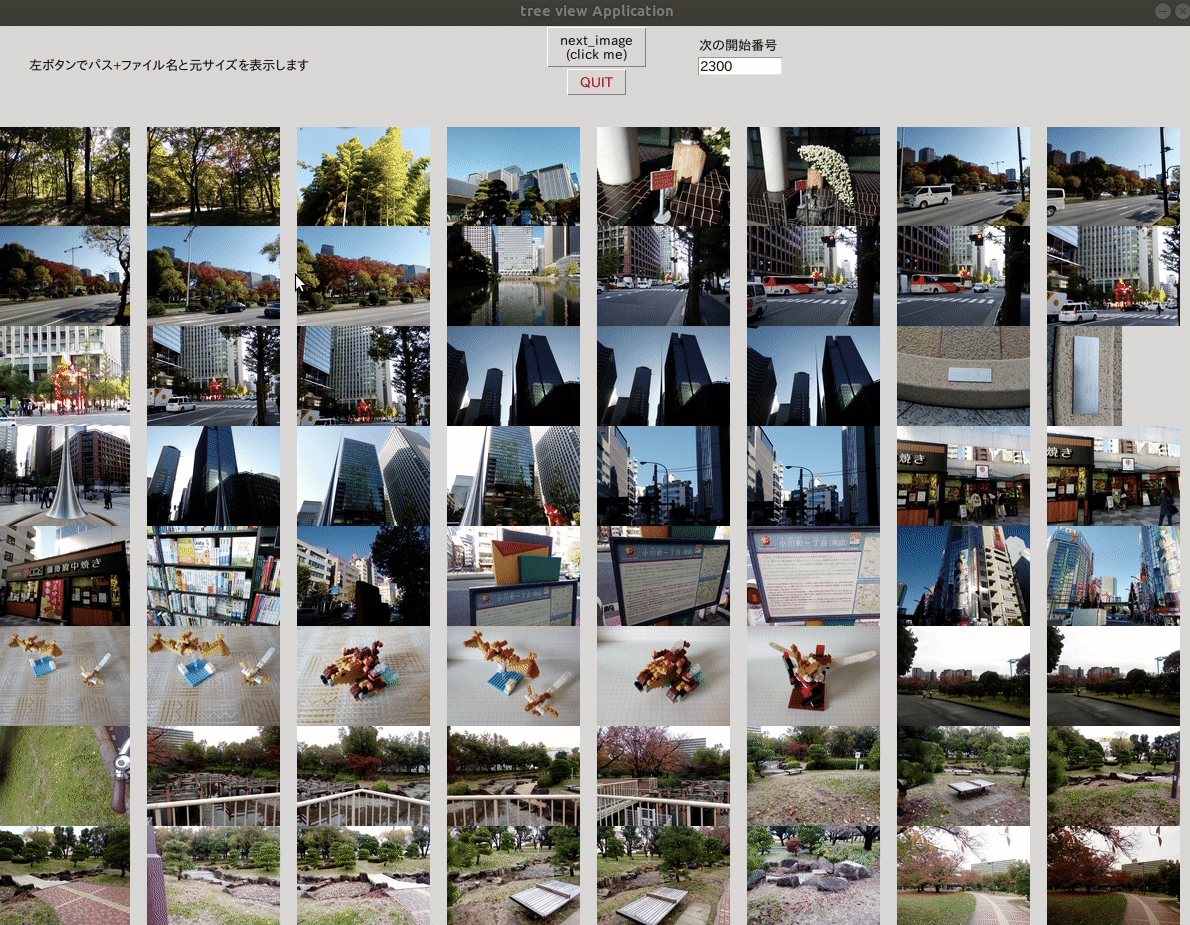Select the silver cone sculpture photo
The height and width of the screenshot is (925, 1190).
[x=64, y=476]
